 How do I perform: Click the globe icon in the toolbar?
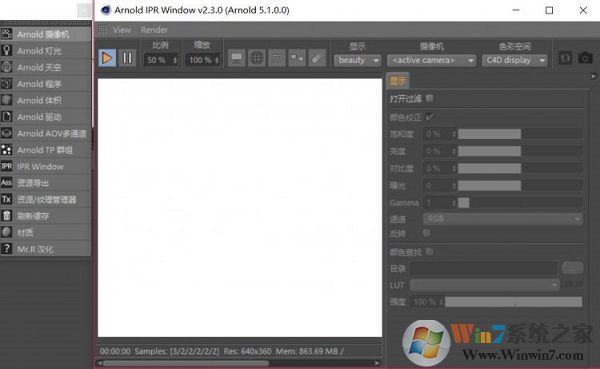257,58
